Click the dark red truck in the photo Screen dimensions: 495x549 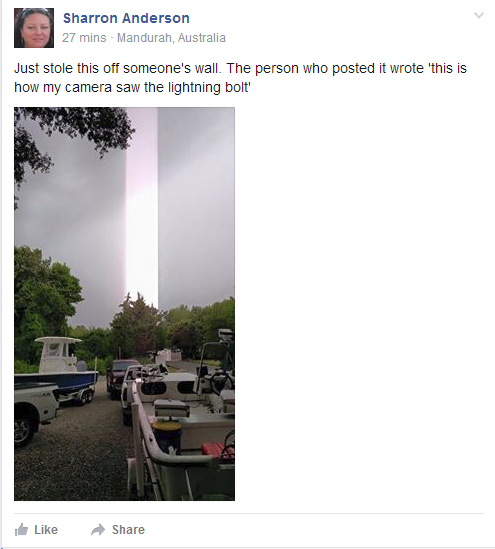coord(121,378)
